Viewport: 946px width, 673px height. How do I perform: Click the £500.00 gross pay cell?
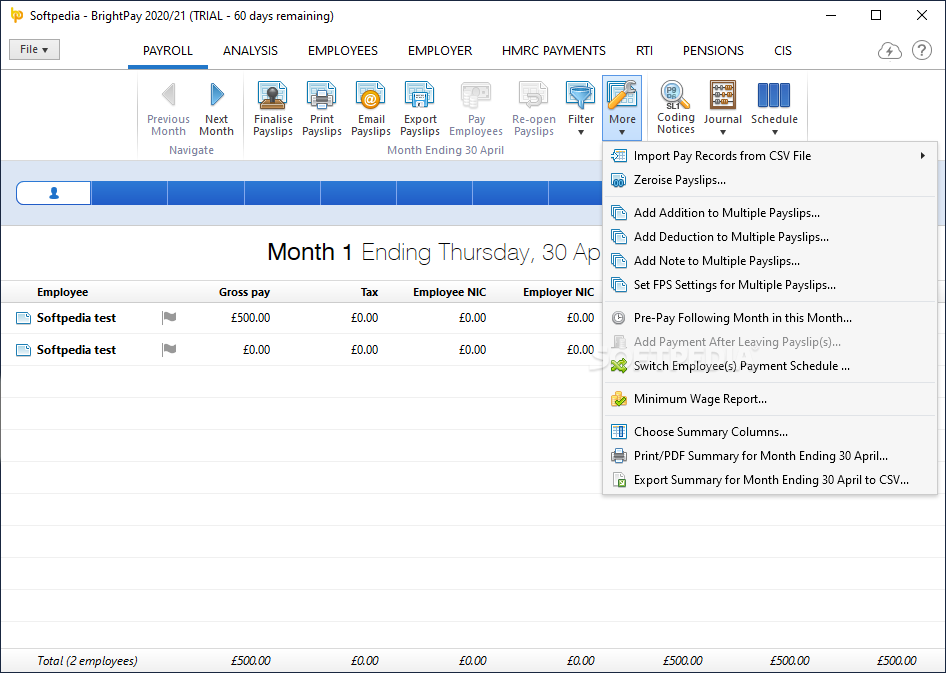click(250, 318)
